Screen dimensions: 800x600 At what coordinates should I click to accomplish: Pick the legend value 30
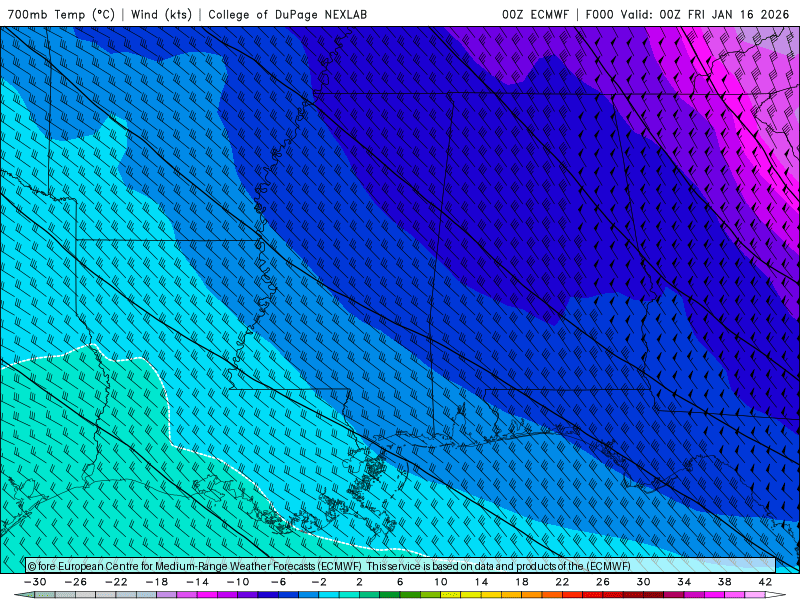tap(643, 582)
